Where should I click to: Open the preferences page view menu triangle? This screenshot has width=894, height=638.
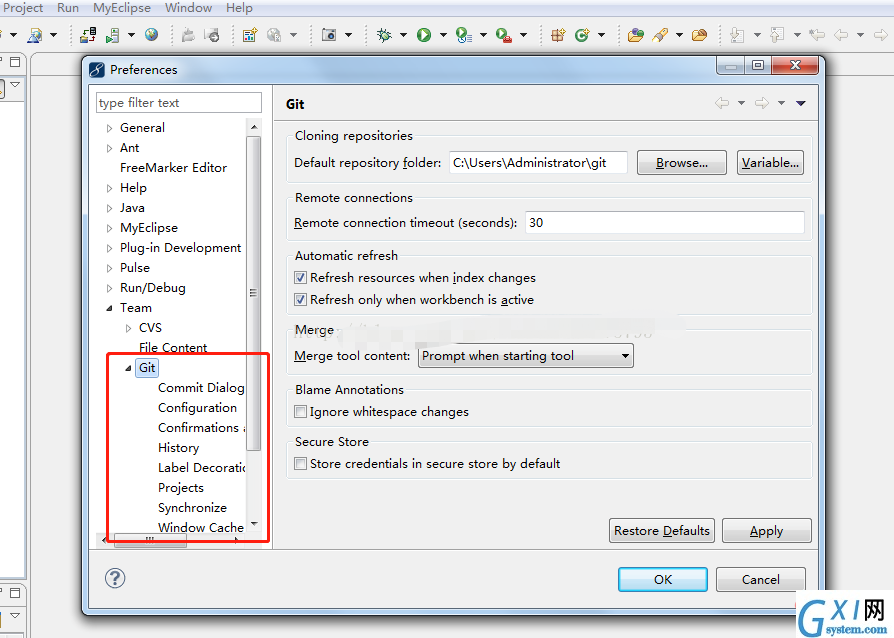click(800, 103)
